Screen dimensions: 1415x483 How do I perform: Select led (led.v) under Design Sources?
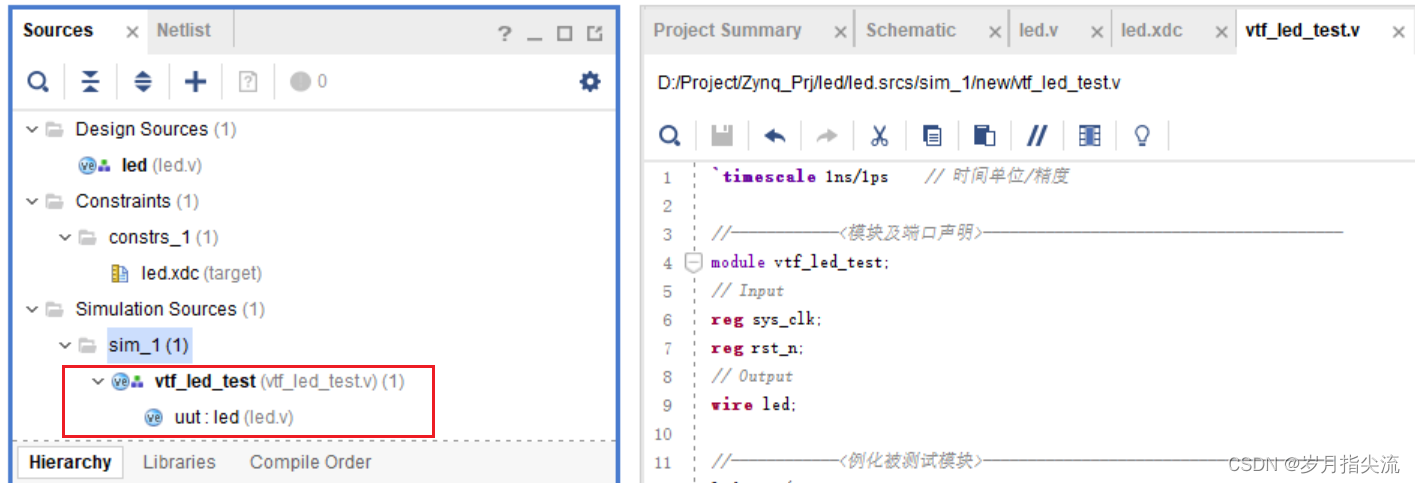140,165
